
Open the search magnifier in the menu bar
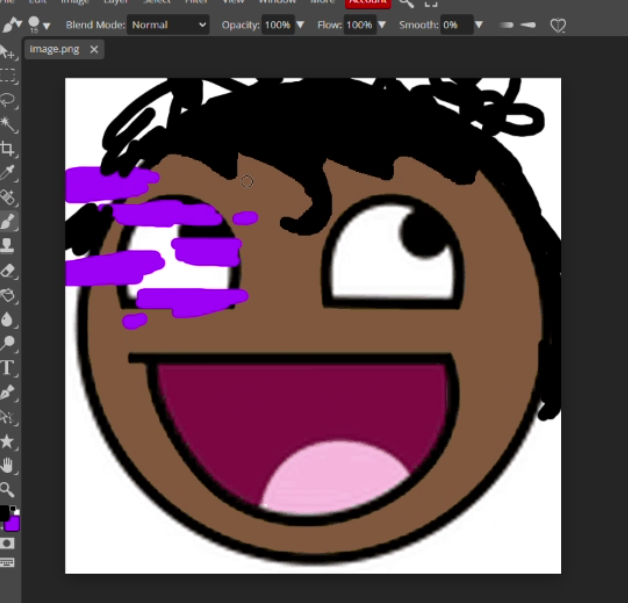[406, 4]
